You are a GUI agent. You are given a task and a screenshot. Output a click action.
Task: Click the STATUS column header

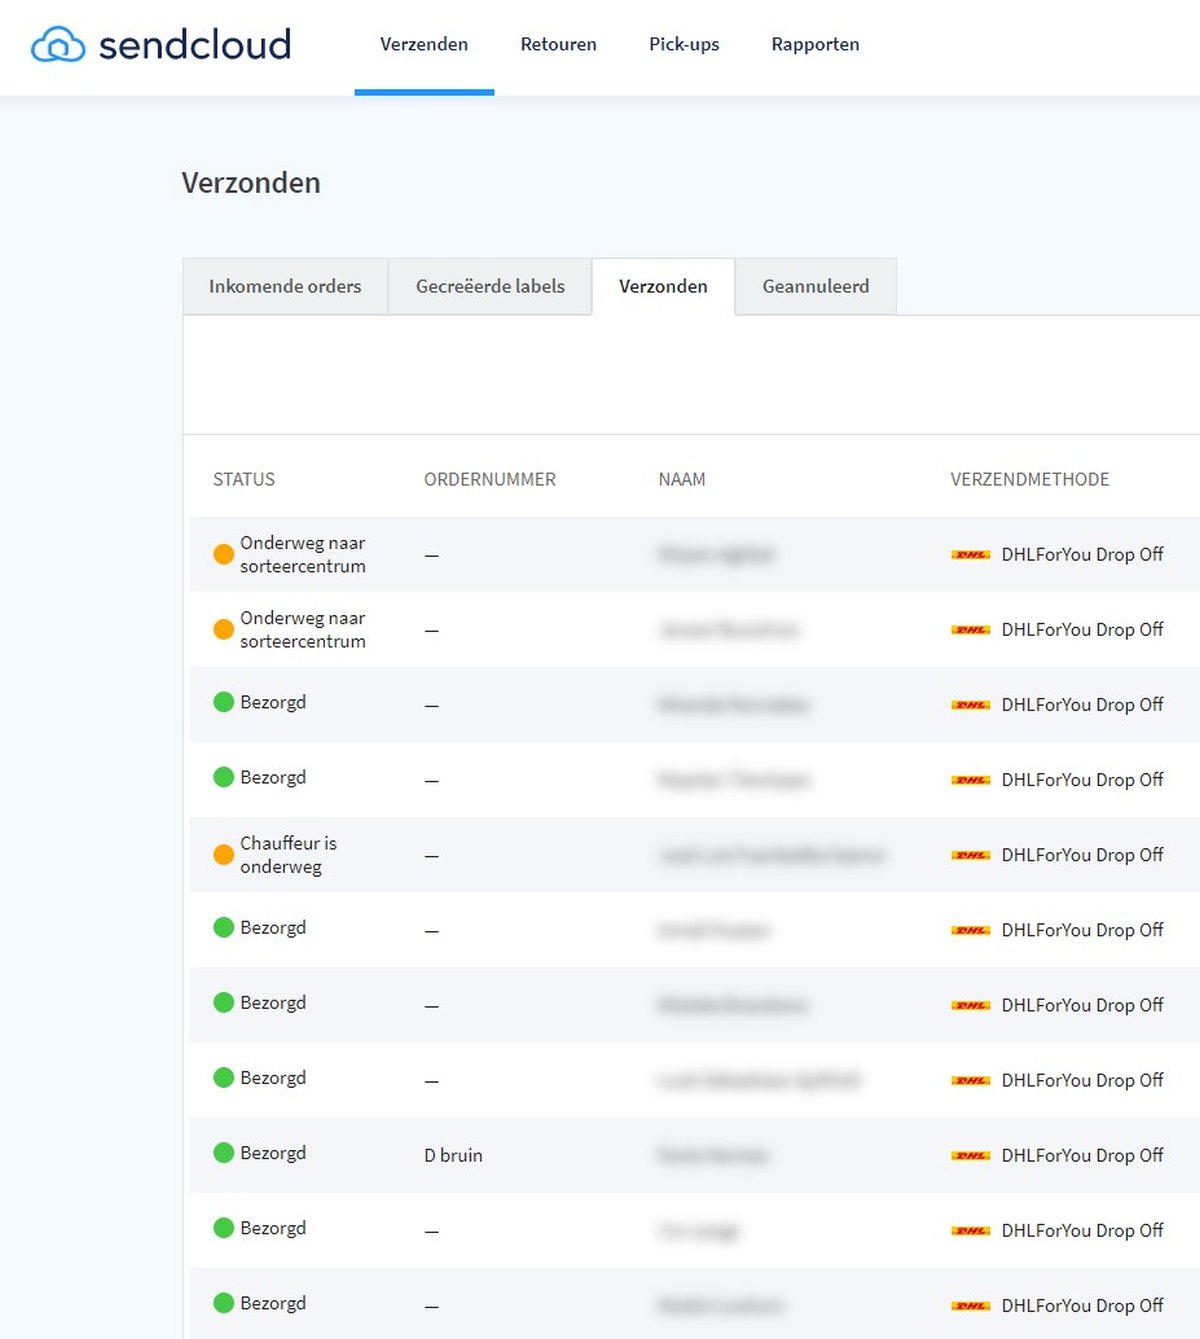(x=244, y=479)
